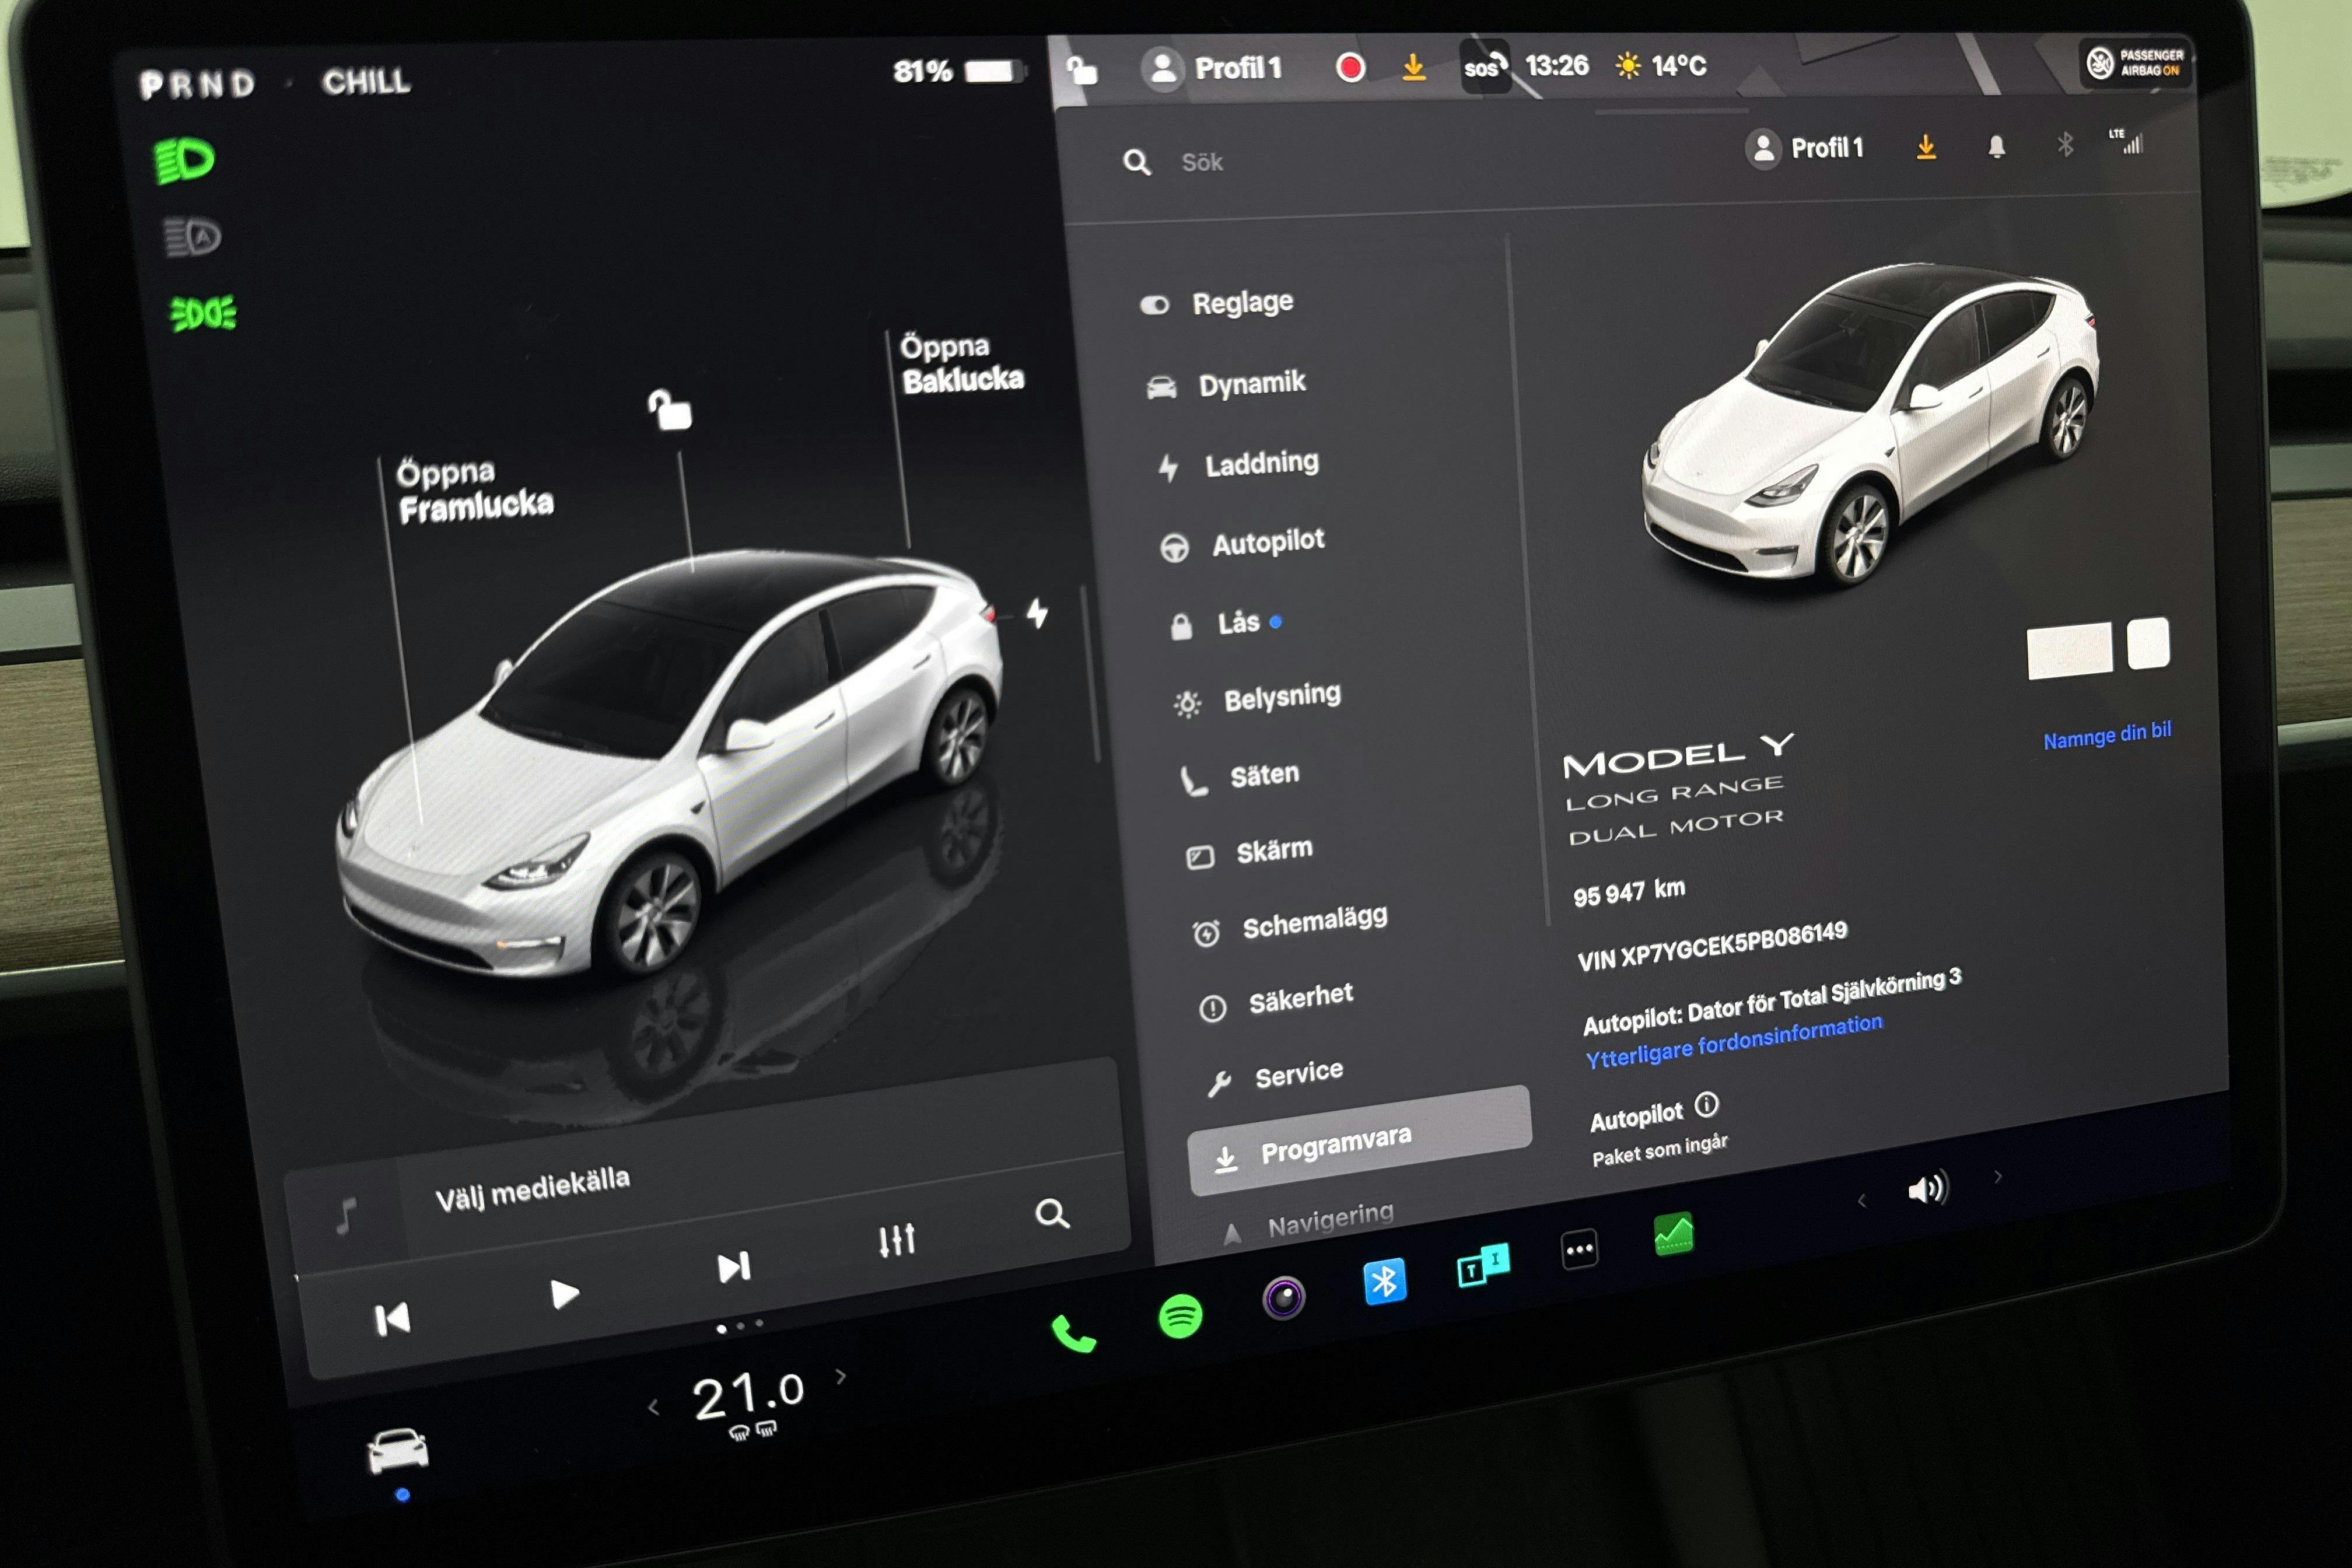
Task: Open the green energy graph app
Action: click(1674, 1233)
